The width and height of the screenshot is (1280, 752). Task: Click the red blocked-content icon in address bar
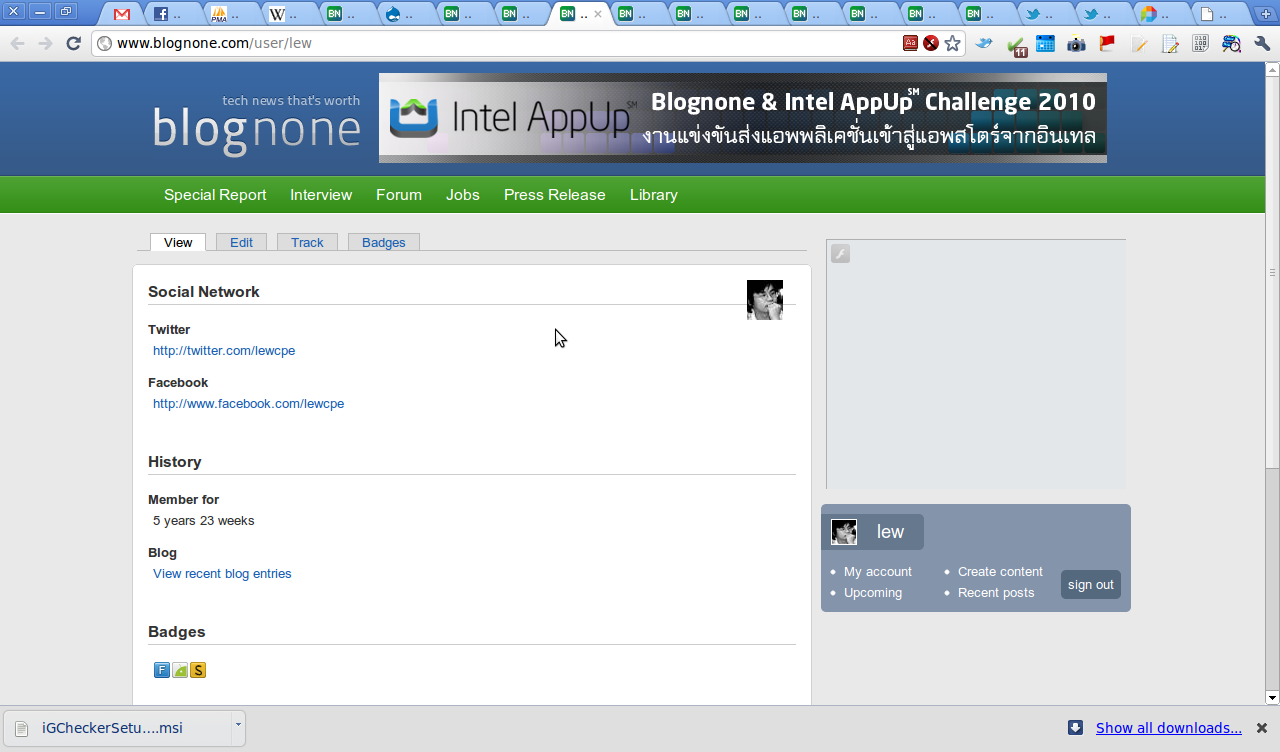pos(931,43)
